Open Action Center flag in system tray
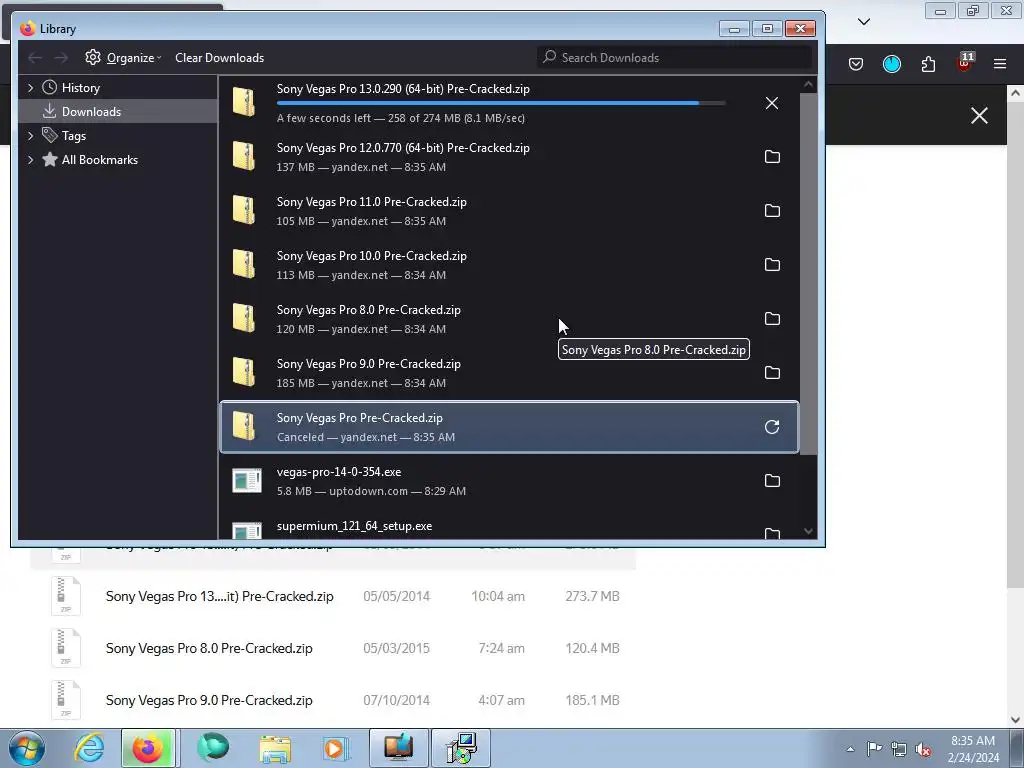Screen dimensions: 1024x768 click(874, 749)
